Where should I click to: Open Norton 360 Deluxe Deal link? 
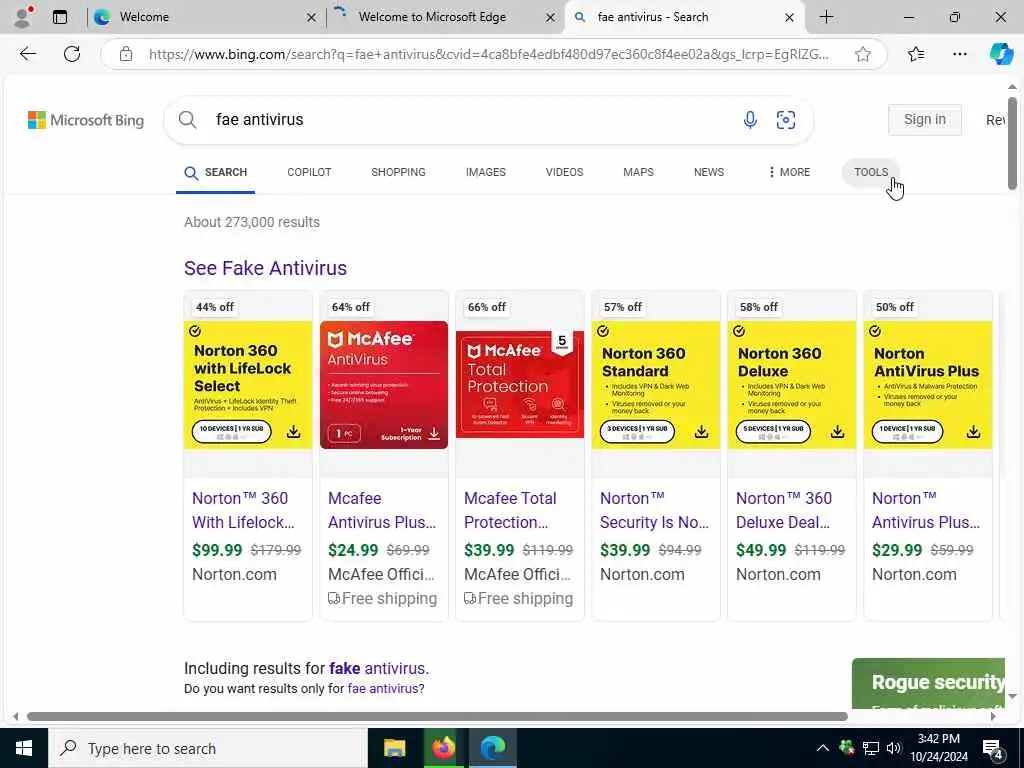(x=784, y=510)
